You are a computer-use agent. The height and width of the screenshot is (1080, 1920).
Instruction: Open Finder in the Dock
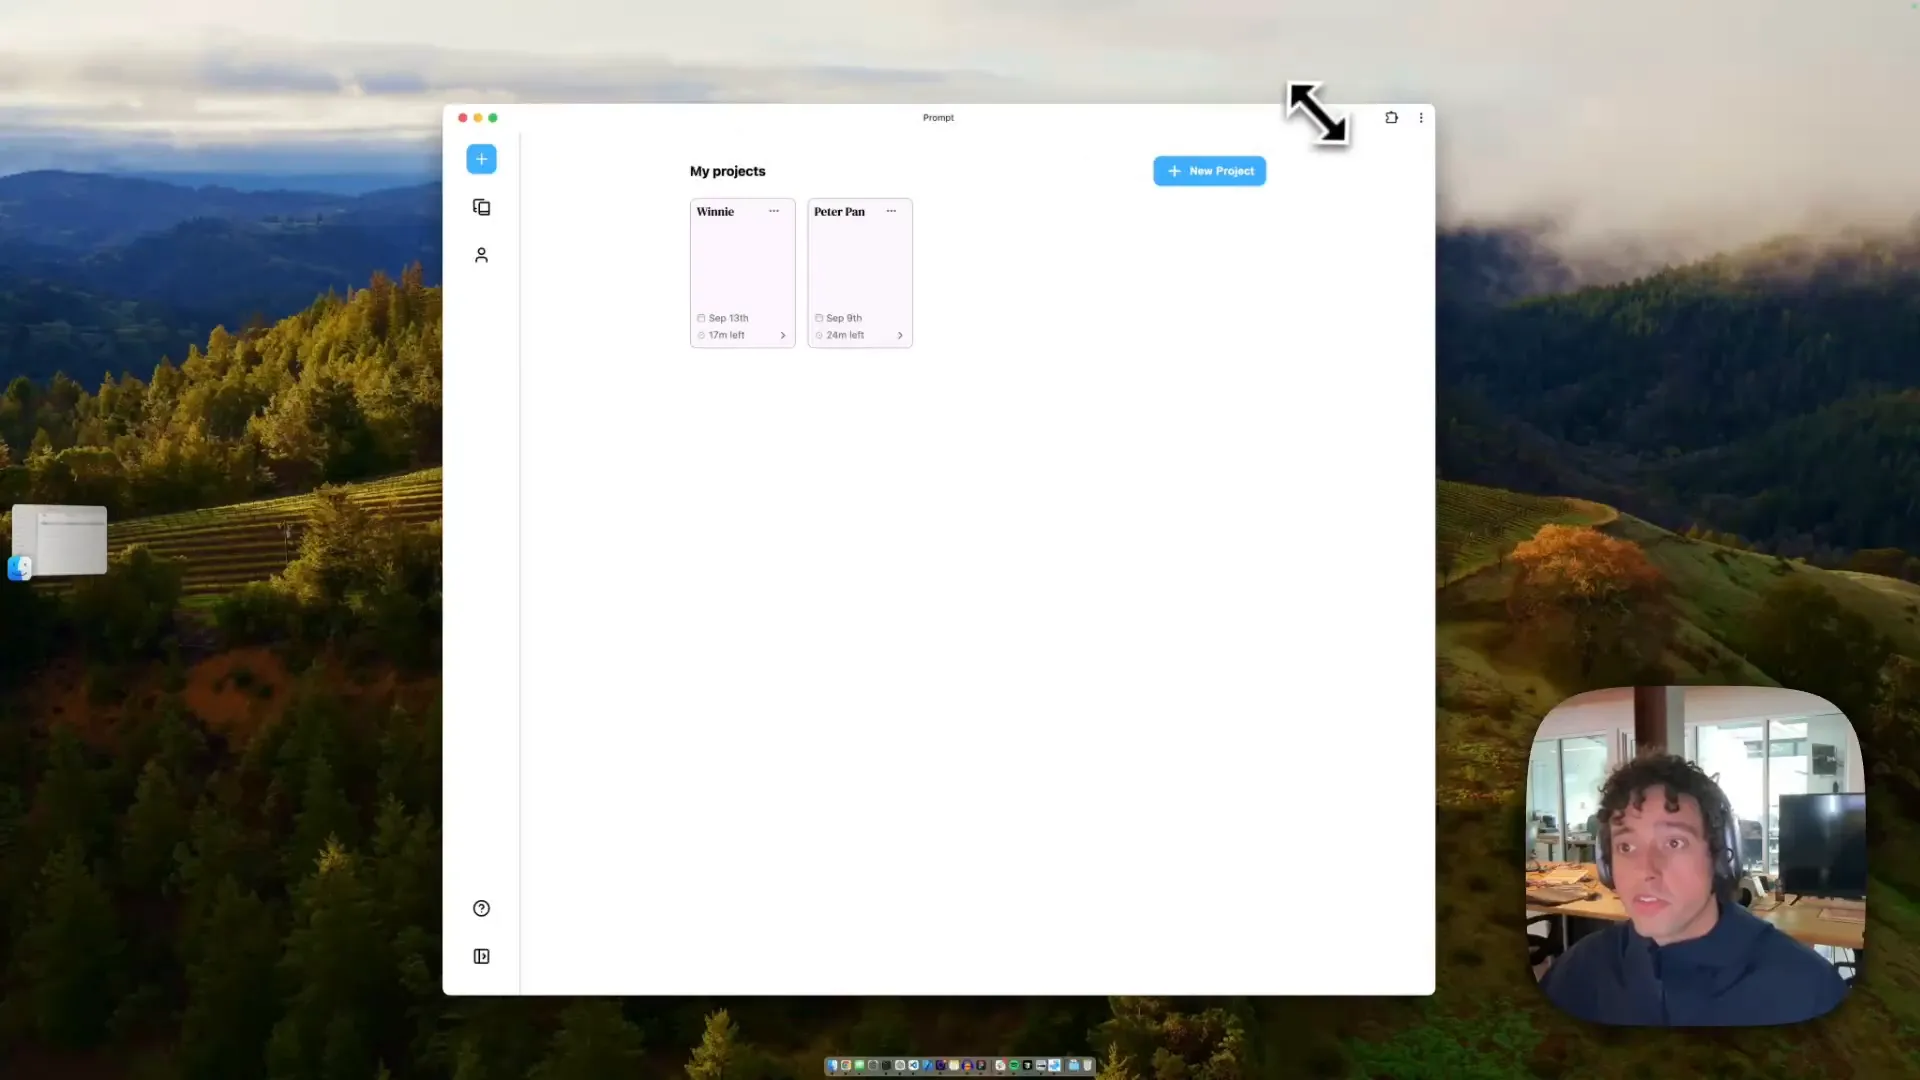pos(832,1065)
